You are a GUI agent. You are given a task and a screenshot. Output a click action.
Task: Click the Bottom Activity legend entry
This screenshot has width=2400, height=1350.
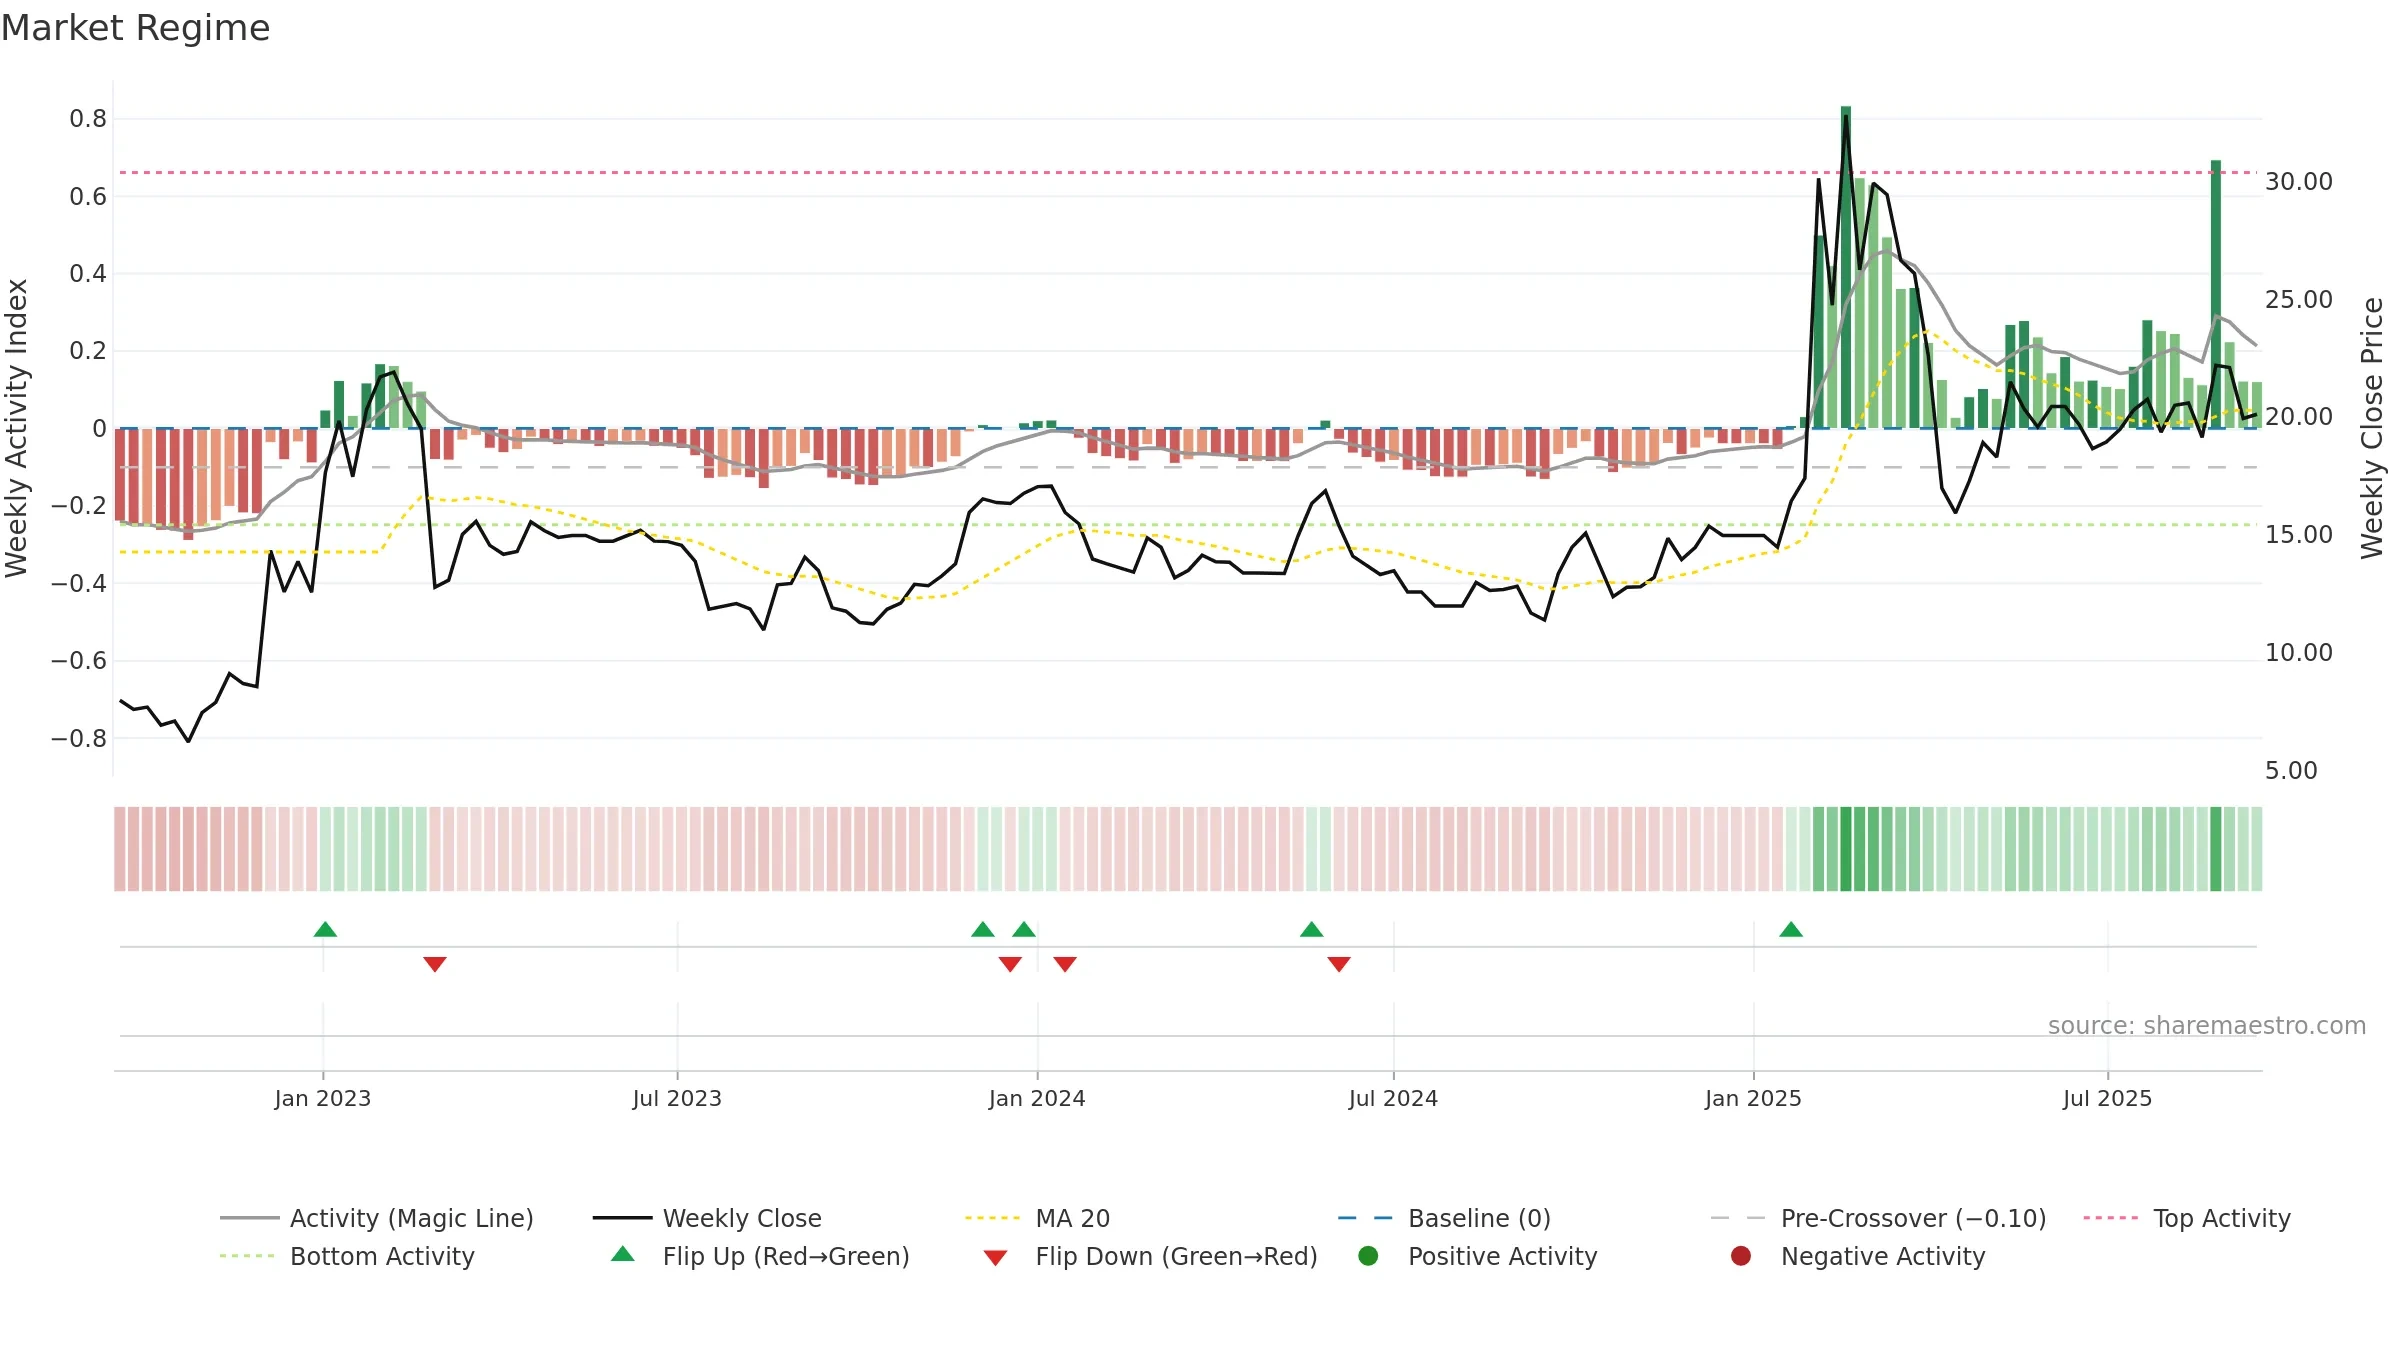click(x=347, y=1256)
